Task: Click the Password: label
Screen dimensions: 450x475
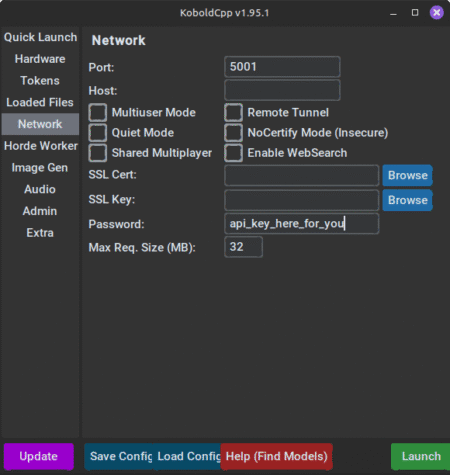Action: tap(116, 224)
